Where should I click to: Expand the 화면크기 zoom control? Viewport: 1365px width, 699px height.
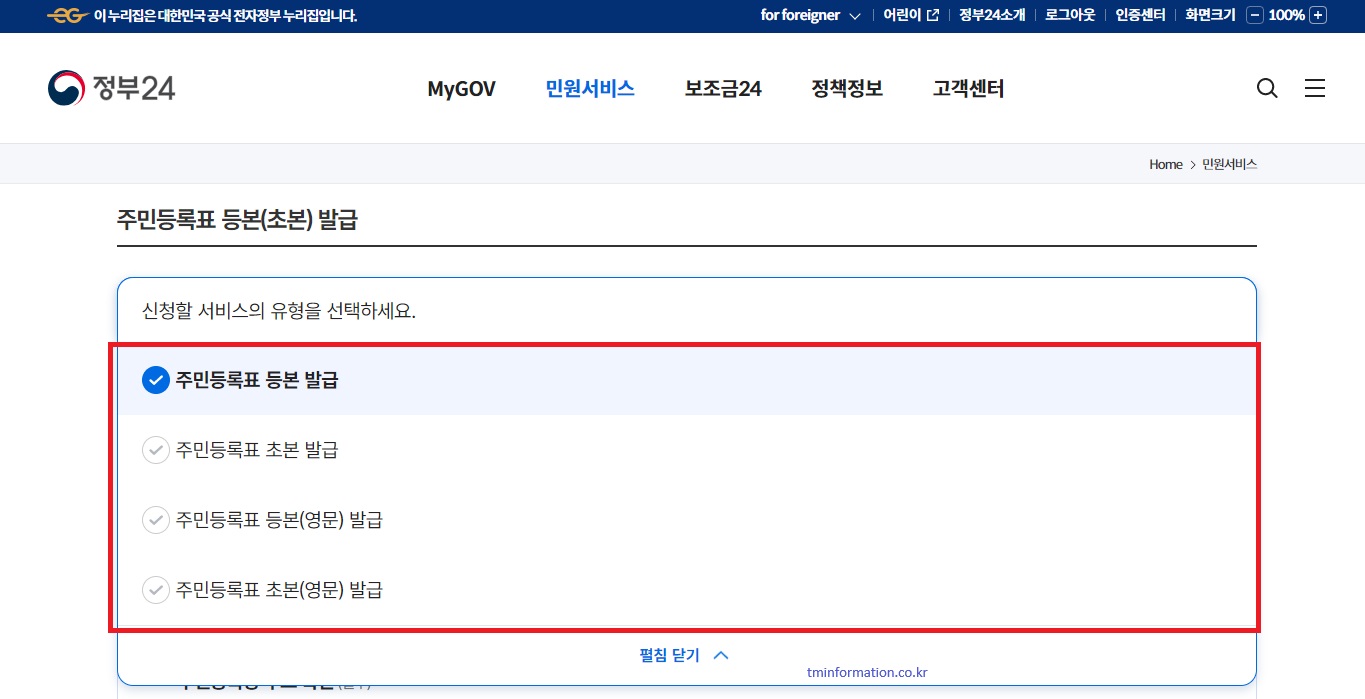click(x=1208, y=15)
